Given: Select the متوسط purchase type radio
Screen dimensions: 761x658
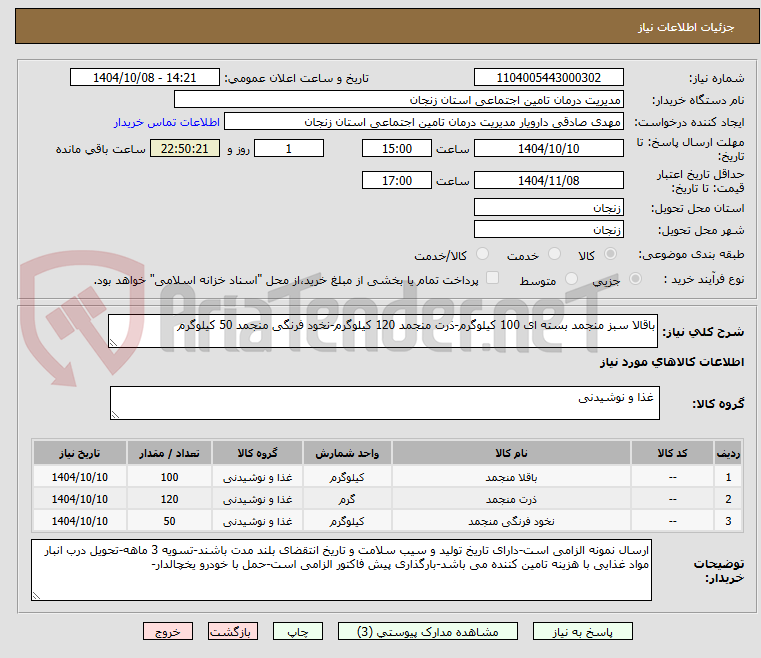Looking at the screenshot, I should pos(572,279).
